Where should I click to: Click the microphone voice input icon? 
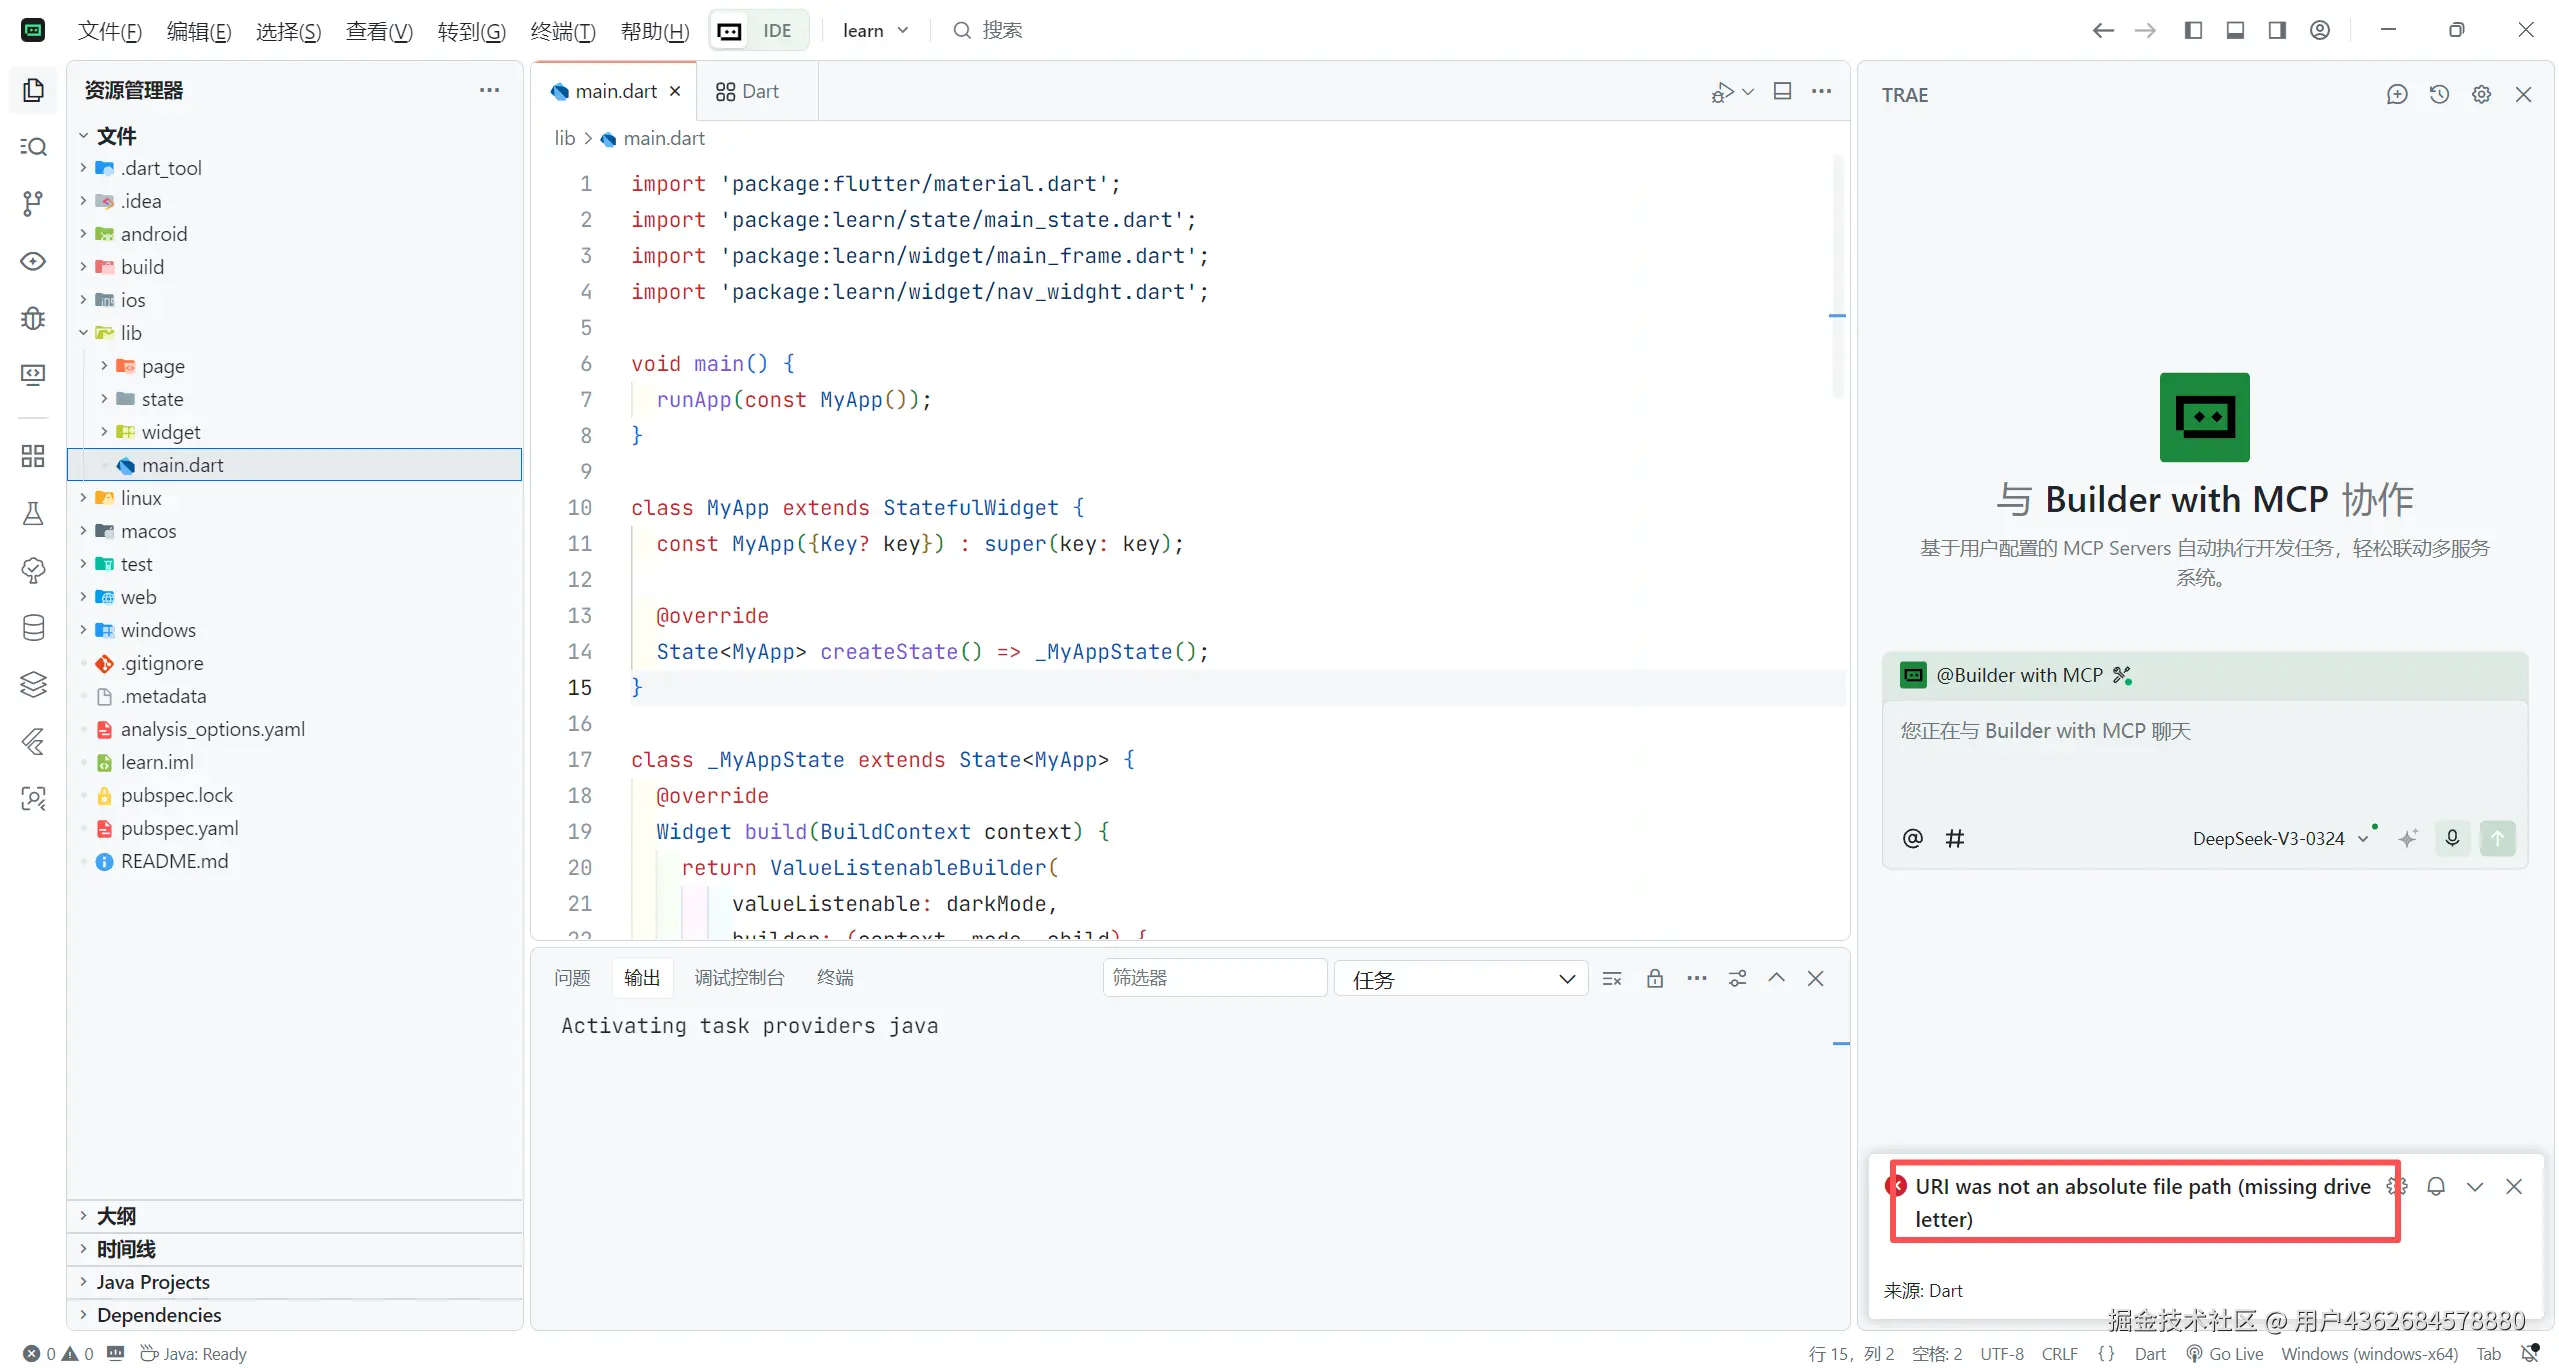[x=2451, y=838]
